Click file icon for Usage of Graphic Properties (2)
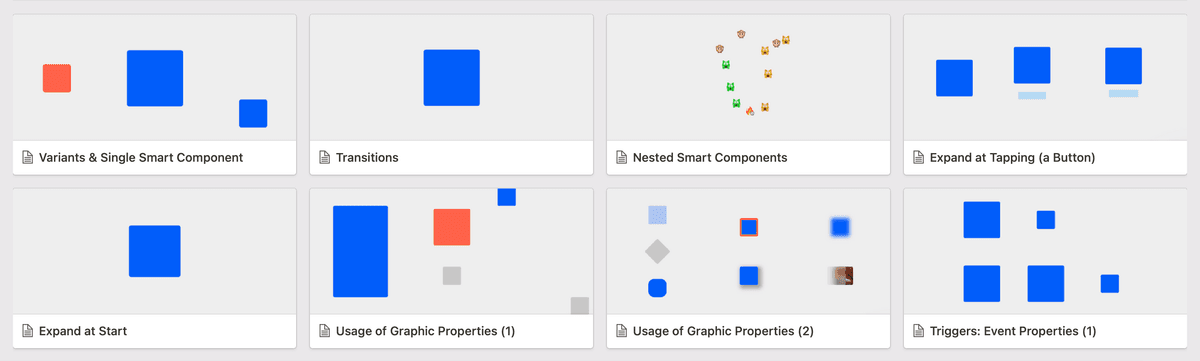 [621, 331]
